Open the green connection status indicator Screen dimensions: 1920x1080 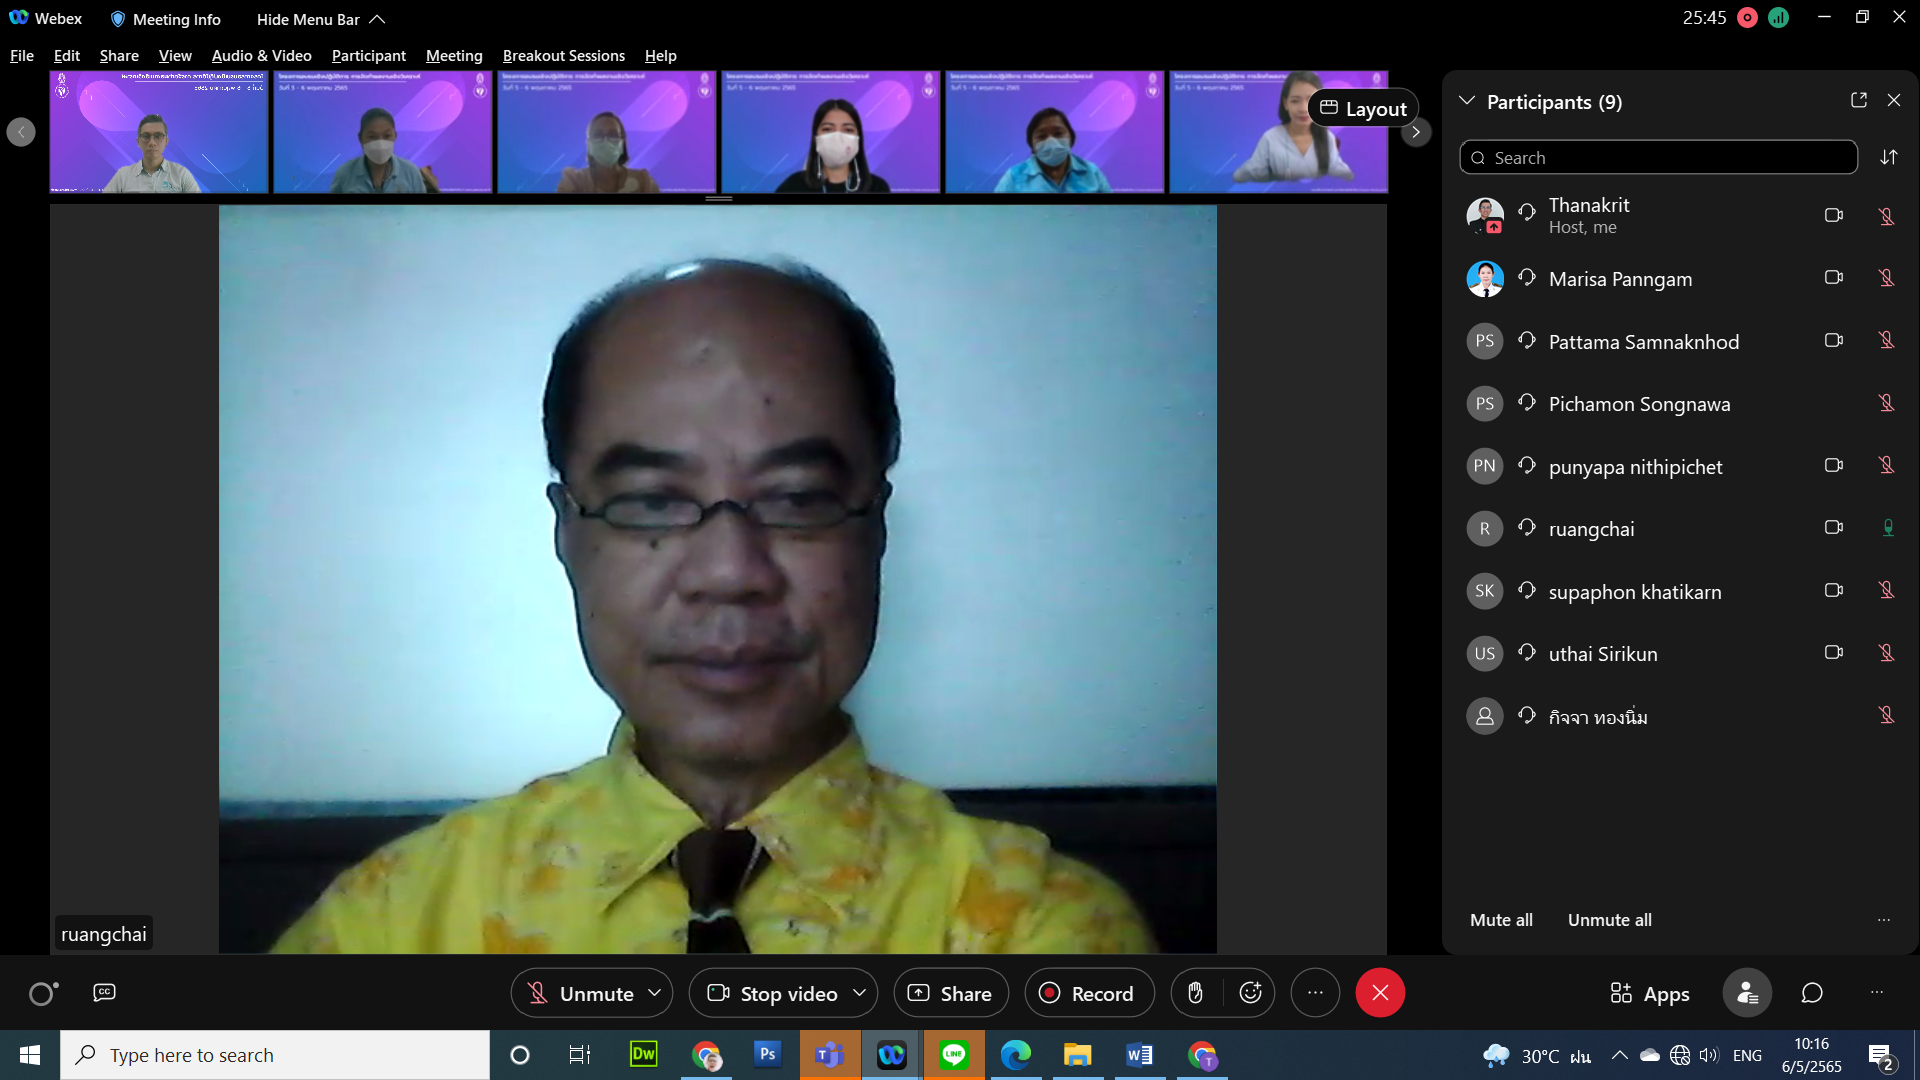1778,18
